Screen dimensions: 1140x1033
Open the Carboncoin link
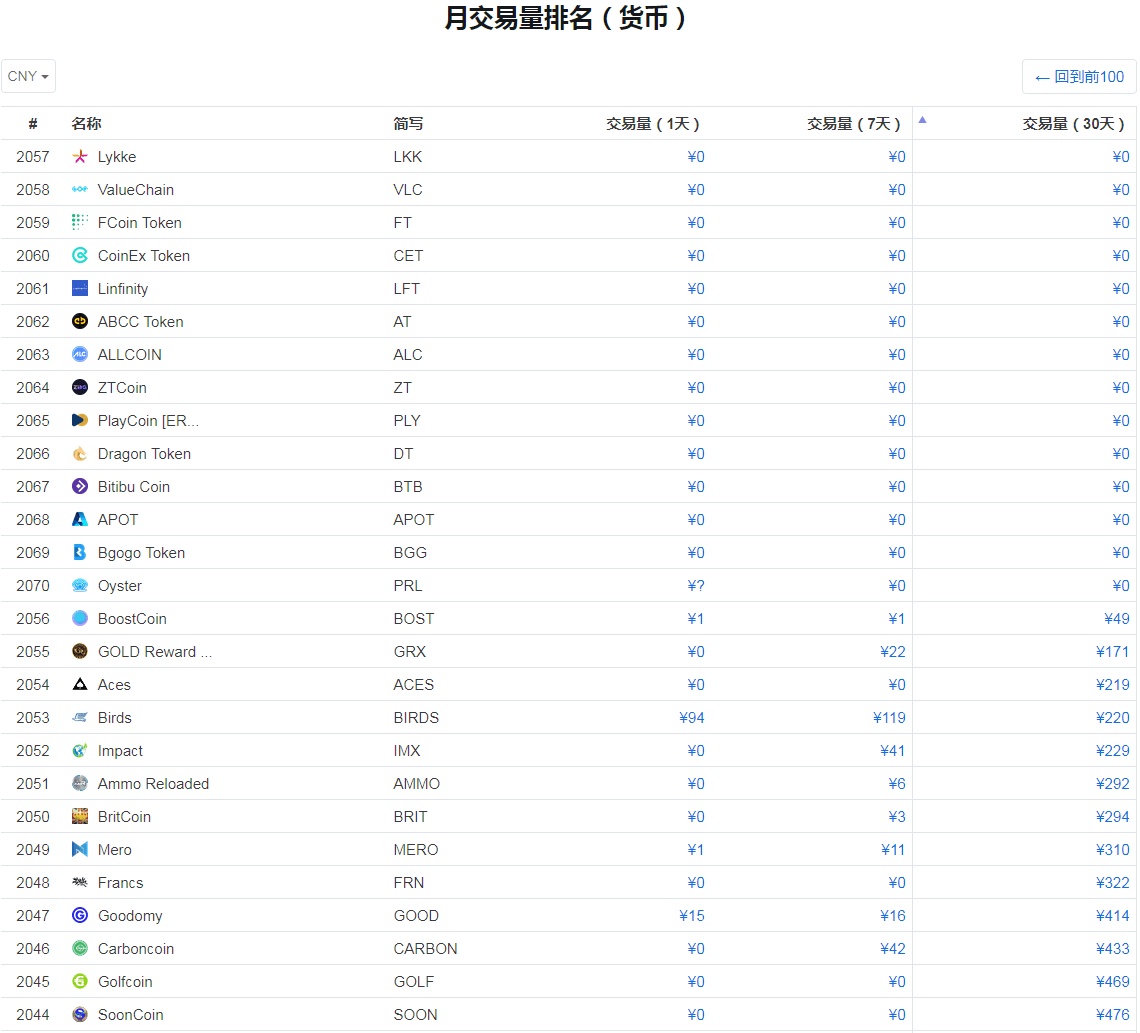click(x=136, y=949)
